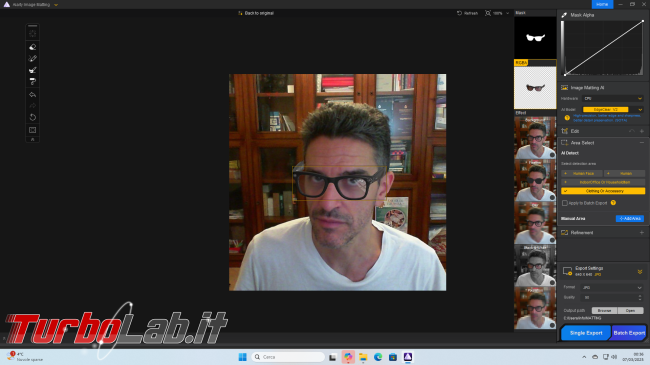This screenshot has width=650, height=365.
Task: Collapse the left toolbar with bottom chevron
Action: click(32, 140)
